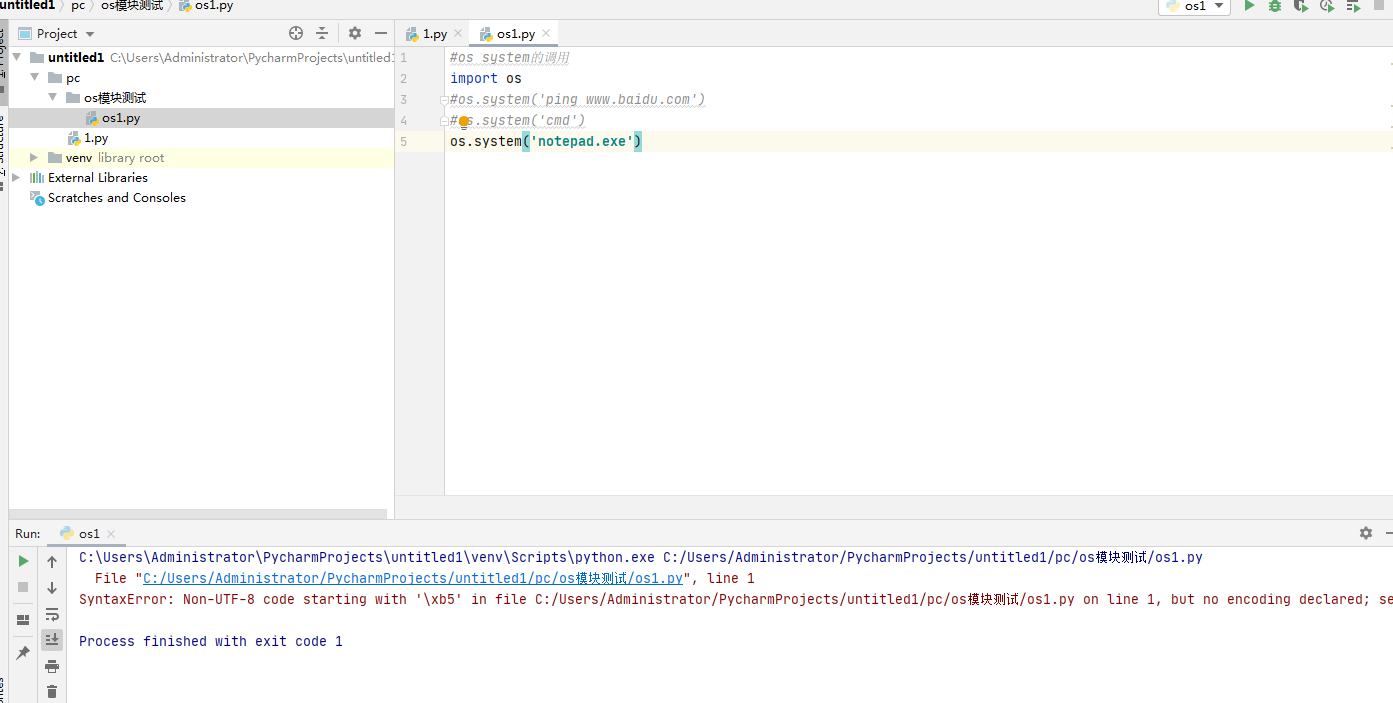The width and height of the screenshot is (1393, 703).
Task: Expand the venv library root
Action: pyautogui.click(x=35, y=158)
